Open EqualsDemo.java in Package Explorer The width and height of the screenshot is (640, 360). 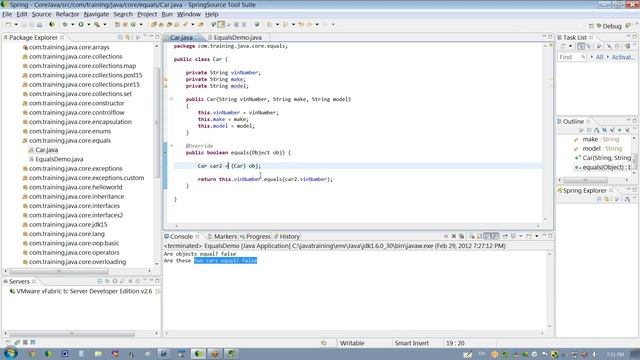point(59,159)
